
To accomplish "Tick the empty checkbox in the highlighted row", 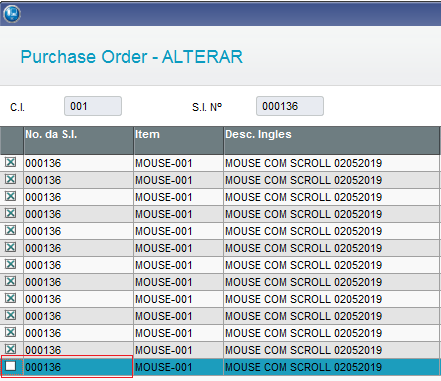I will pyautogui.click(x=11, y=366).
